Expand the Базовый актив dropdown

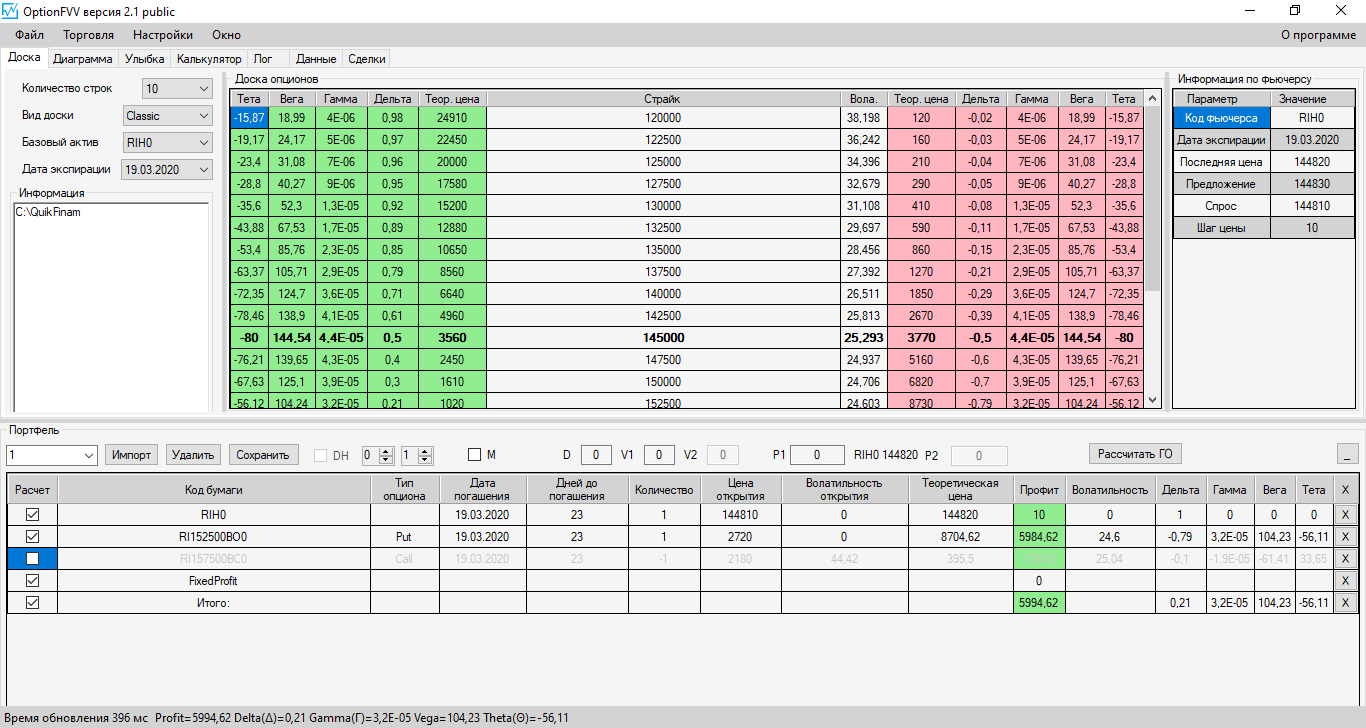click(169, 143)
